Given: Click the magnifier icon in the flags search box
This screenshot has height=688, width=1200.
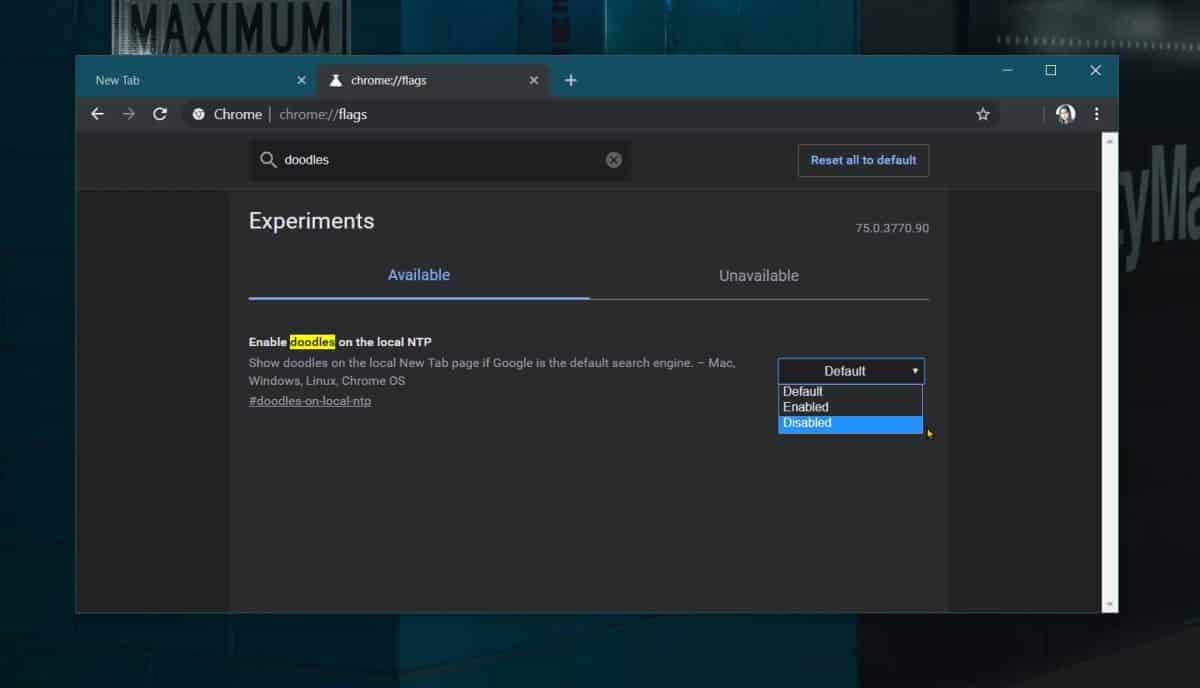Looking at the screenshot, I should pos(268,160).
